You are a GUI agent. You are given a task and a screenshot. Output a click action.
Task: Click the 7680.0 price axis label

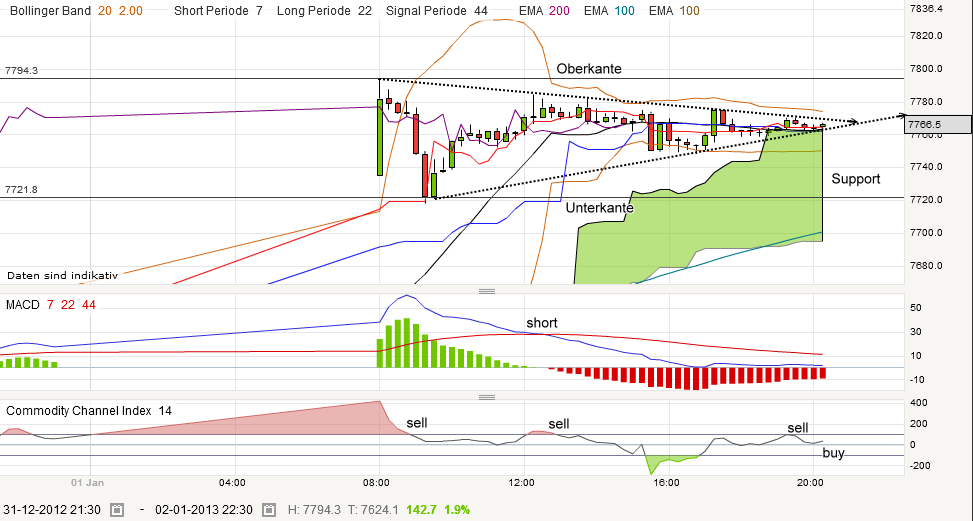[925, 265]
